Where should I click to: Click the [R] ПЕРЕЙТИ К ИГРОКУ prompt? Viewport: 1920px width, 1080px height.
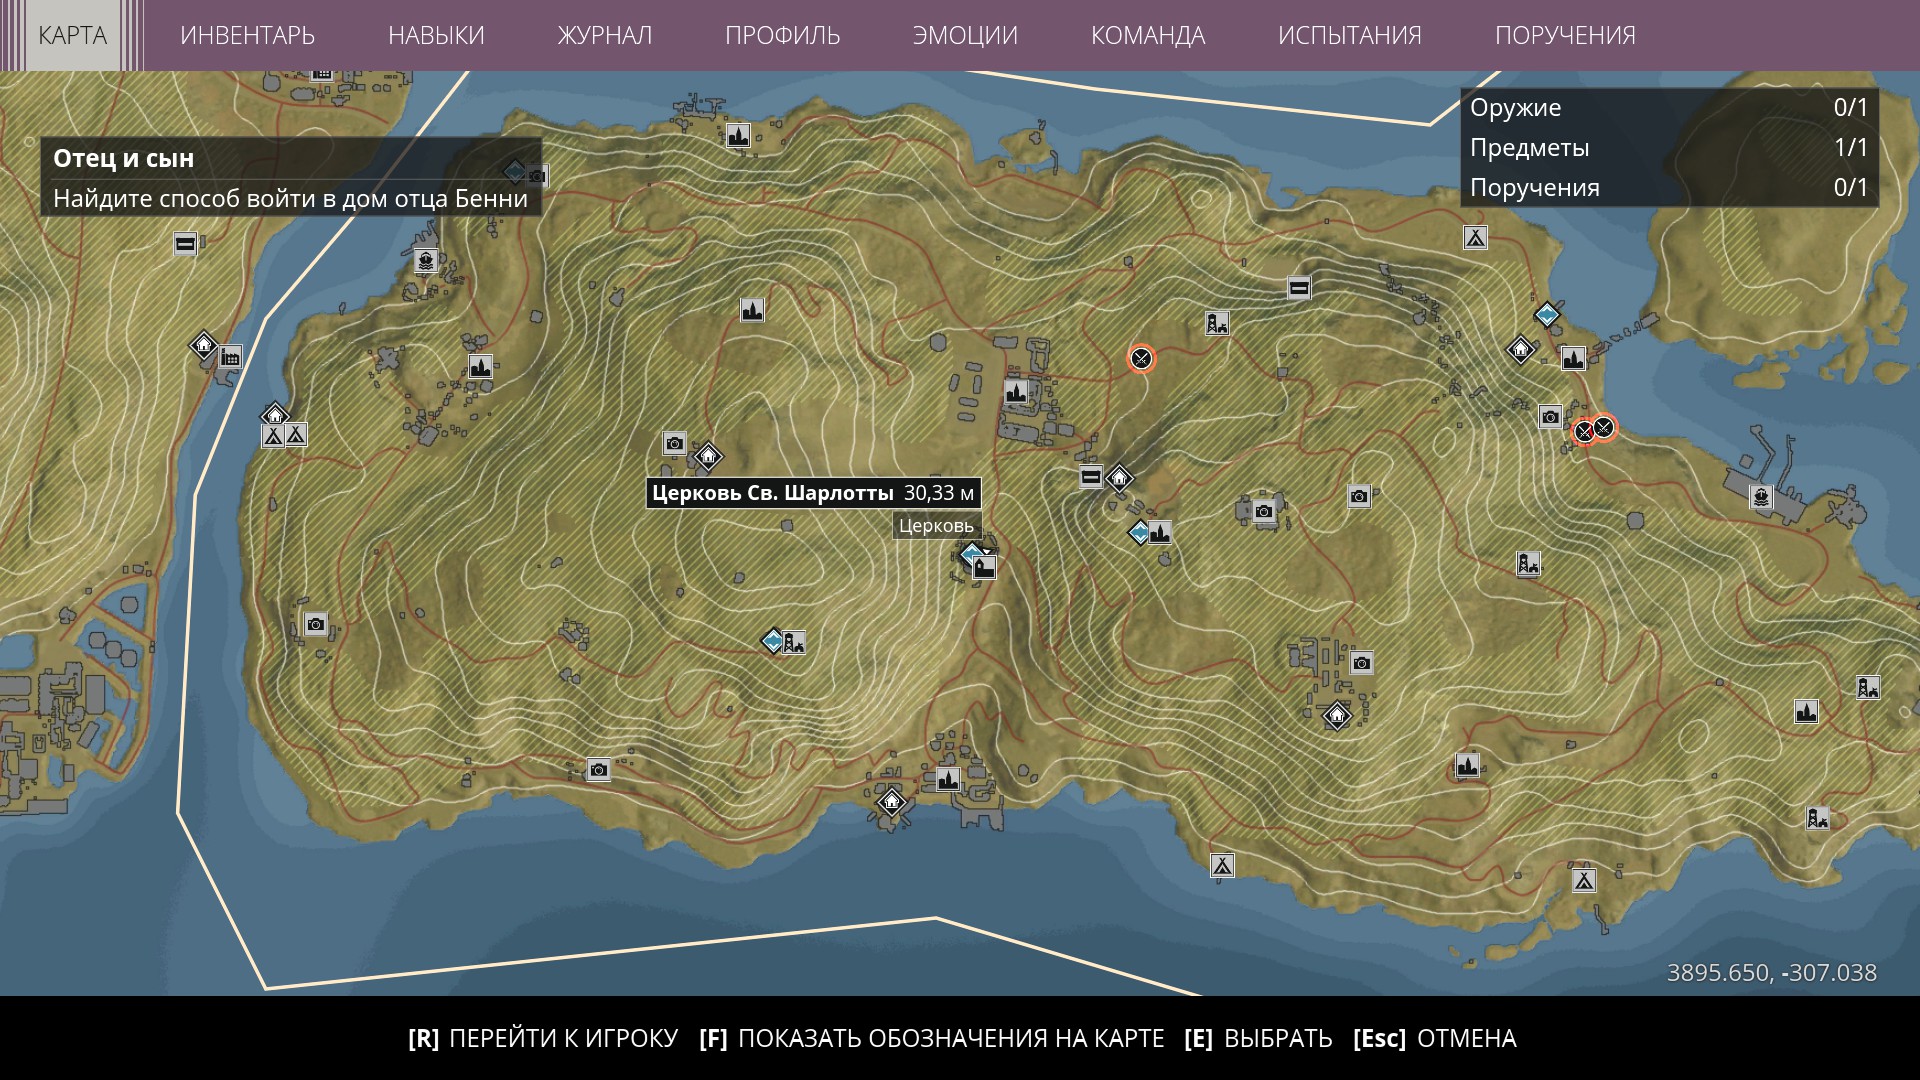tap(543, 1038)
